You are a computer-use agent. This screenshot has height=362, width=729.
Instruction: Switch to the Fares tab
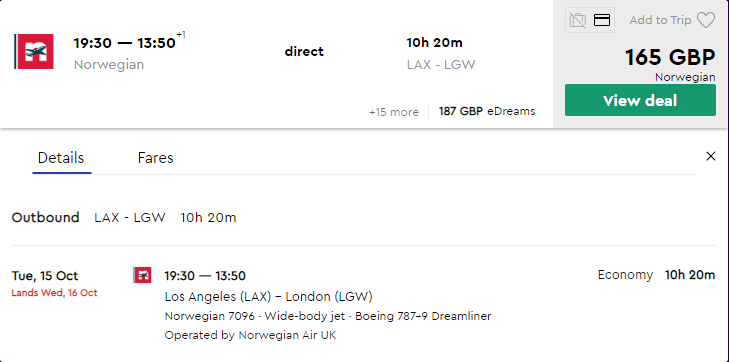[x=156, y=158]
